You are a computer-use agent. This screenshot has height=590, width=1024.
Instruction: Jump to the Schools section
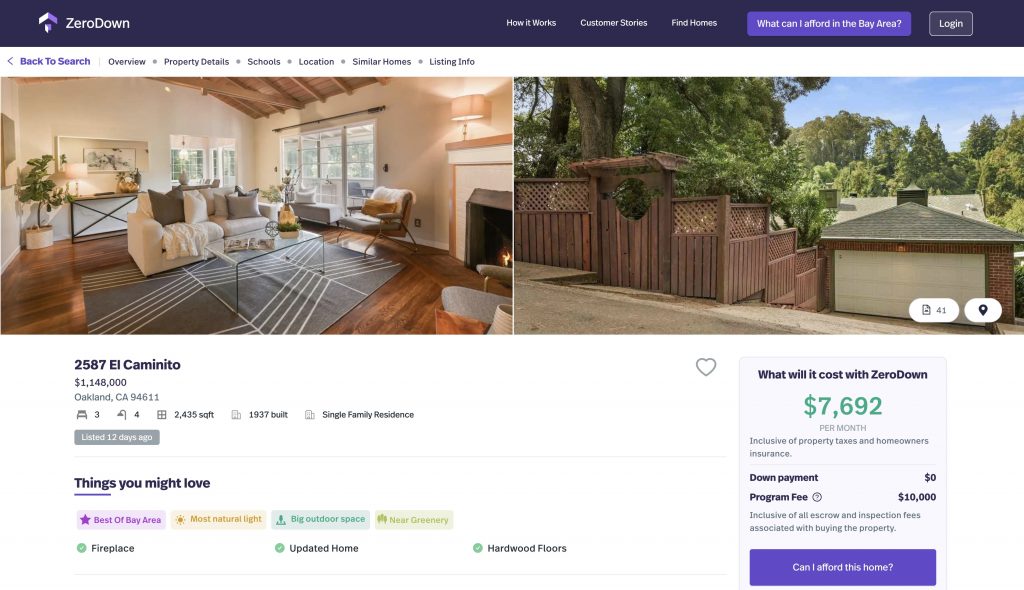pyautogui.click(x=264, y=62)
